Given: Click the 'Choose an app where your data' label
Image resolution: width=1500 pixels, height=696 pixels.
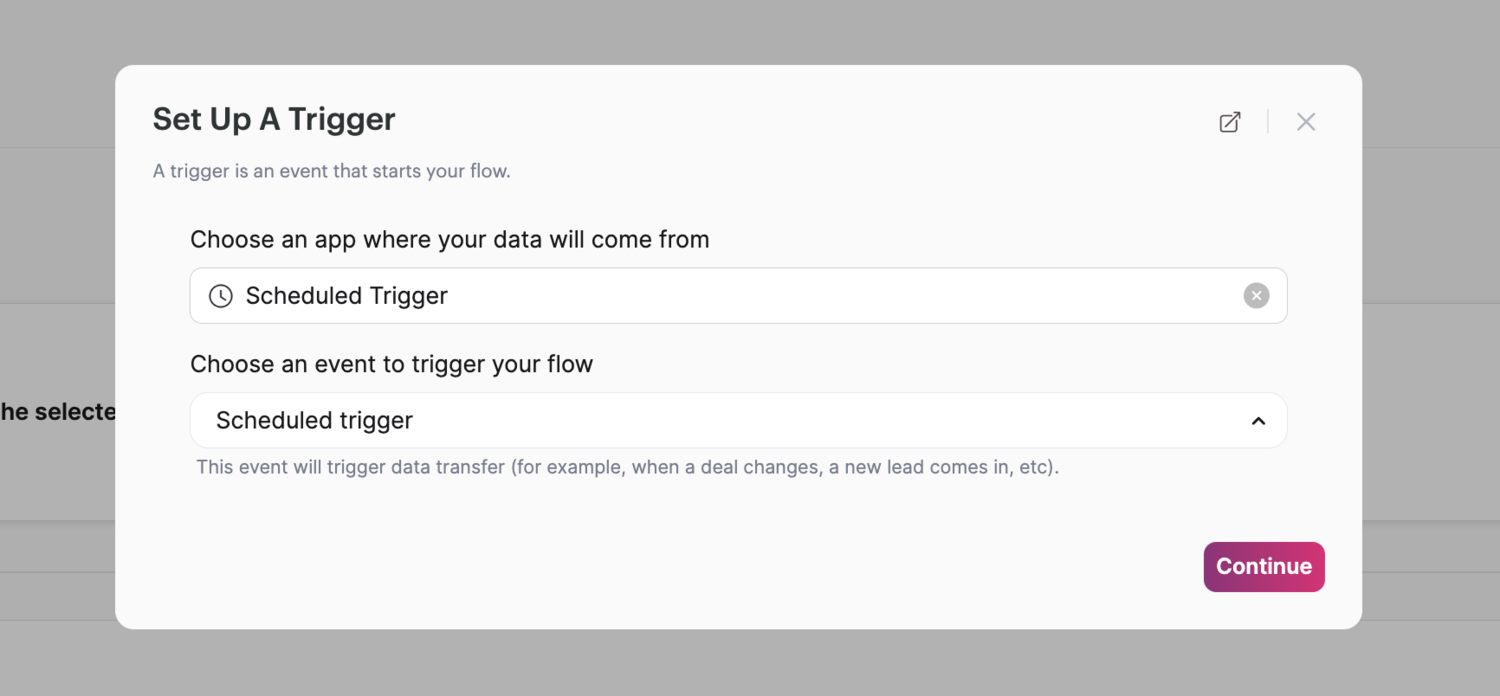Looking at the screenshot, I should [x=449, y=240].
